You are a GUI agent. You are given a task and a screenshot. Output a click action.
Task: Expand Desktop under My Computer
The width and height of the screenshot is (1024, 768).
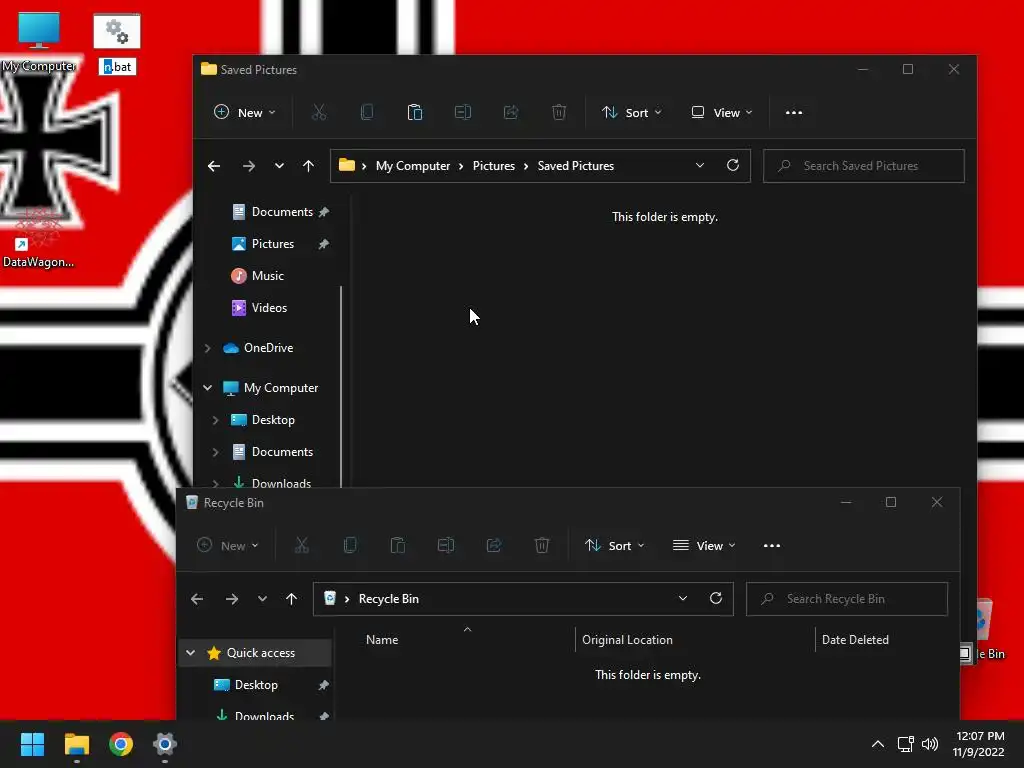[216, 420]
